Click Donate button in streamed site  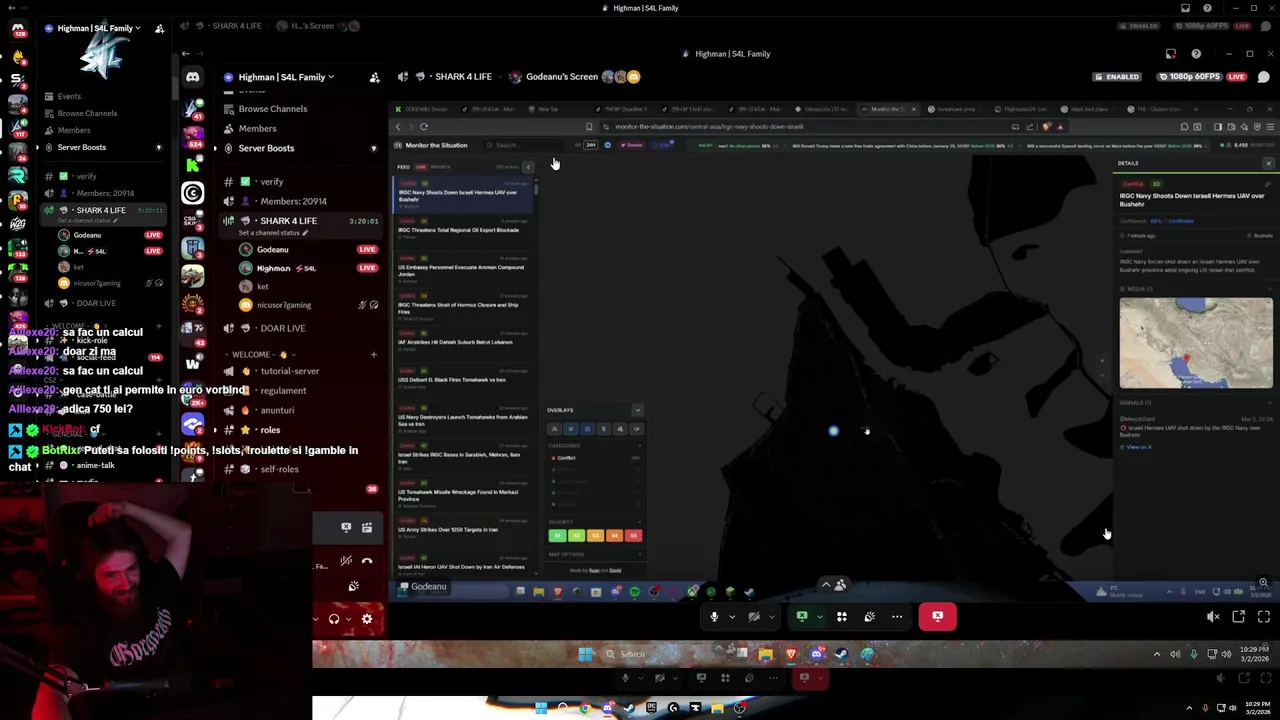pyautogui.click(x=632, y=145)
